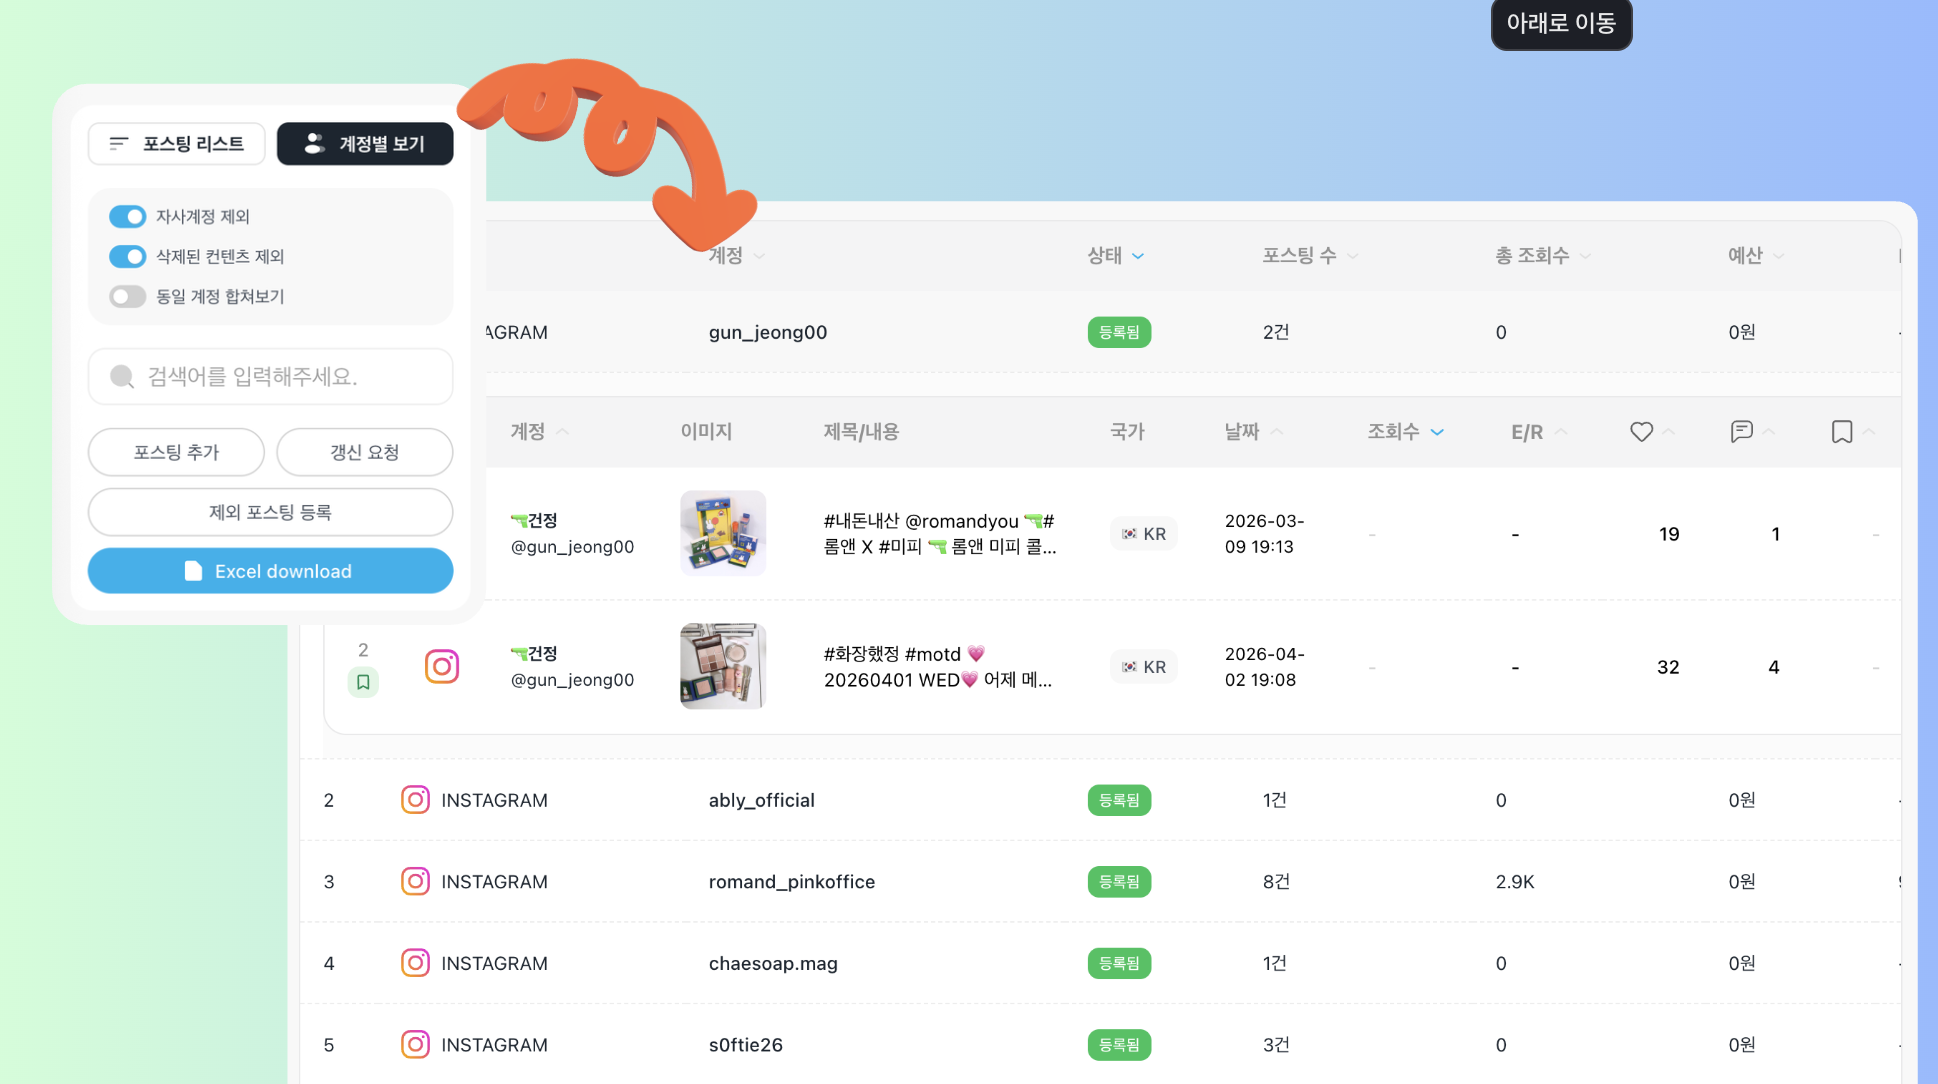Switch to 포스팅 리스트 tab
1938x1084 pixels.
click(177, 144)
